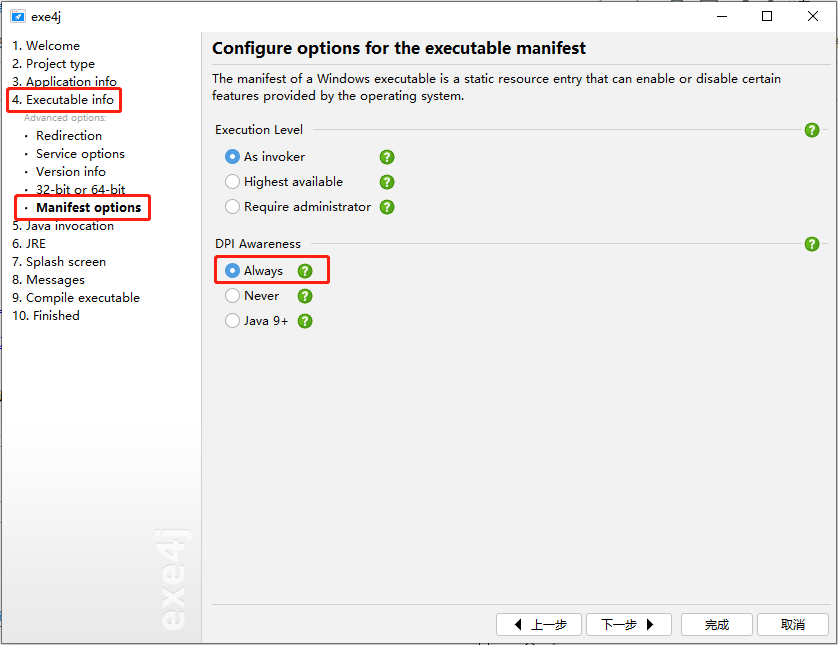Click the 上一步 back button

point(539,624)
